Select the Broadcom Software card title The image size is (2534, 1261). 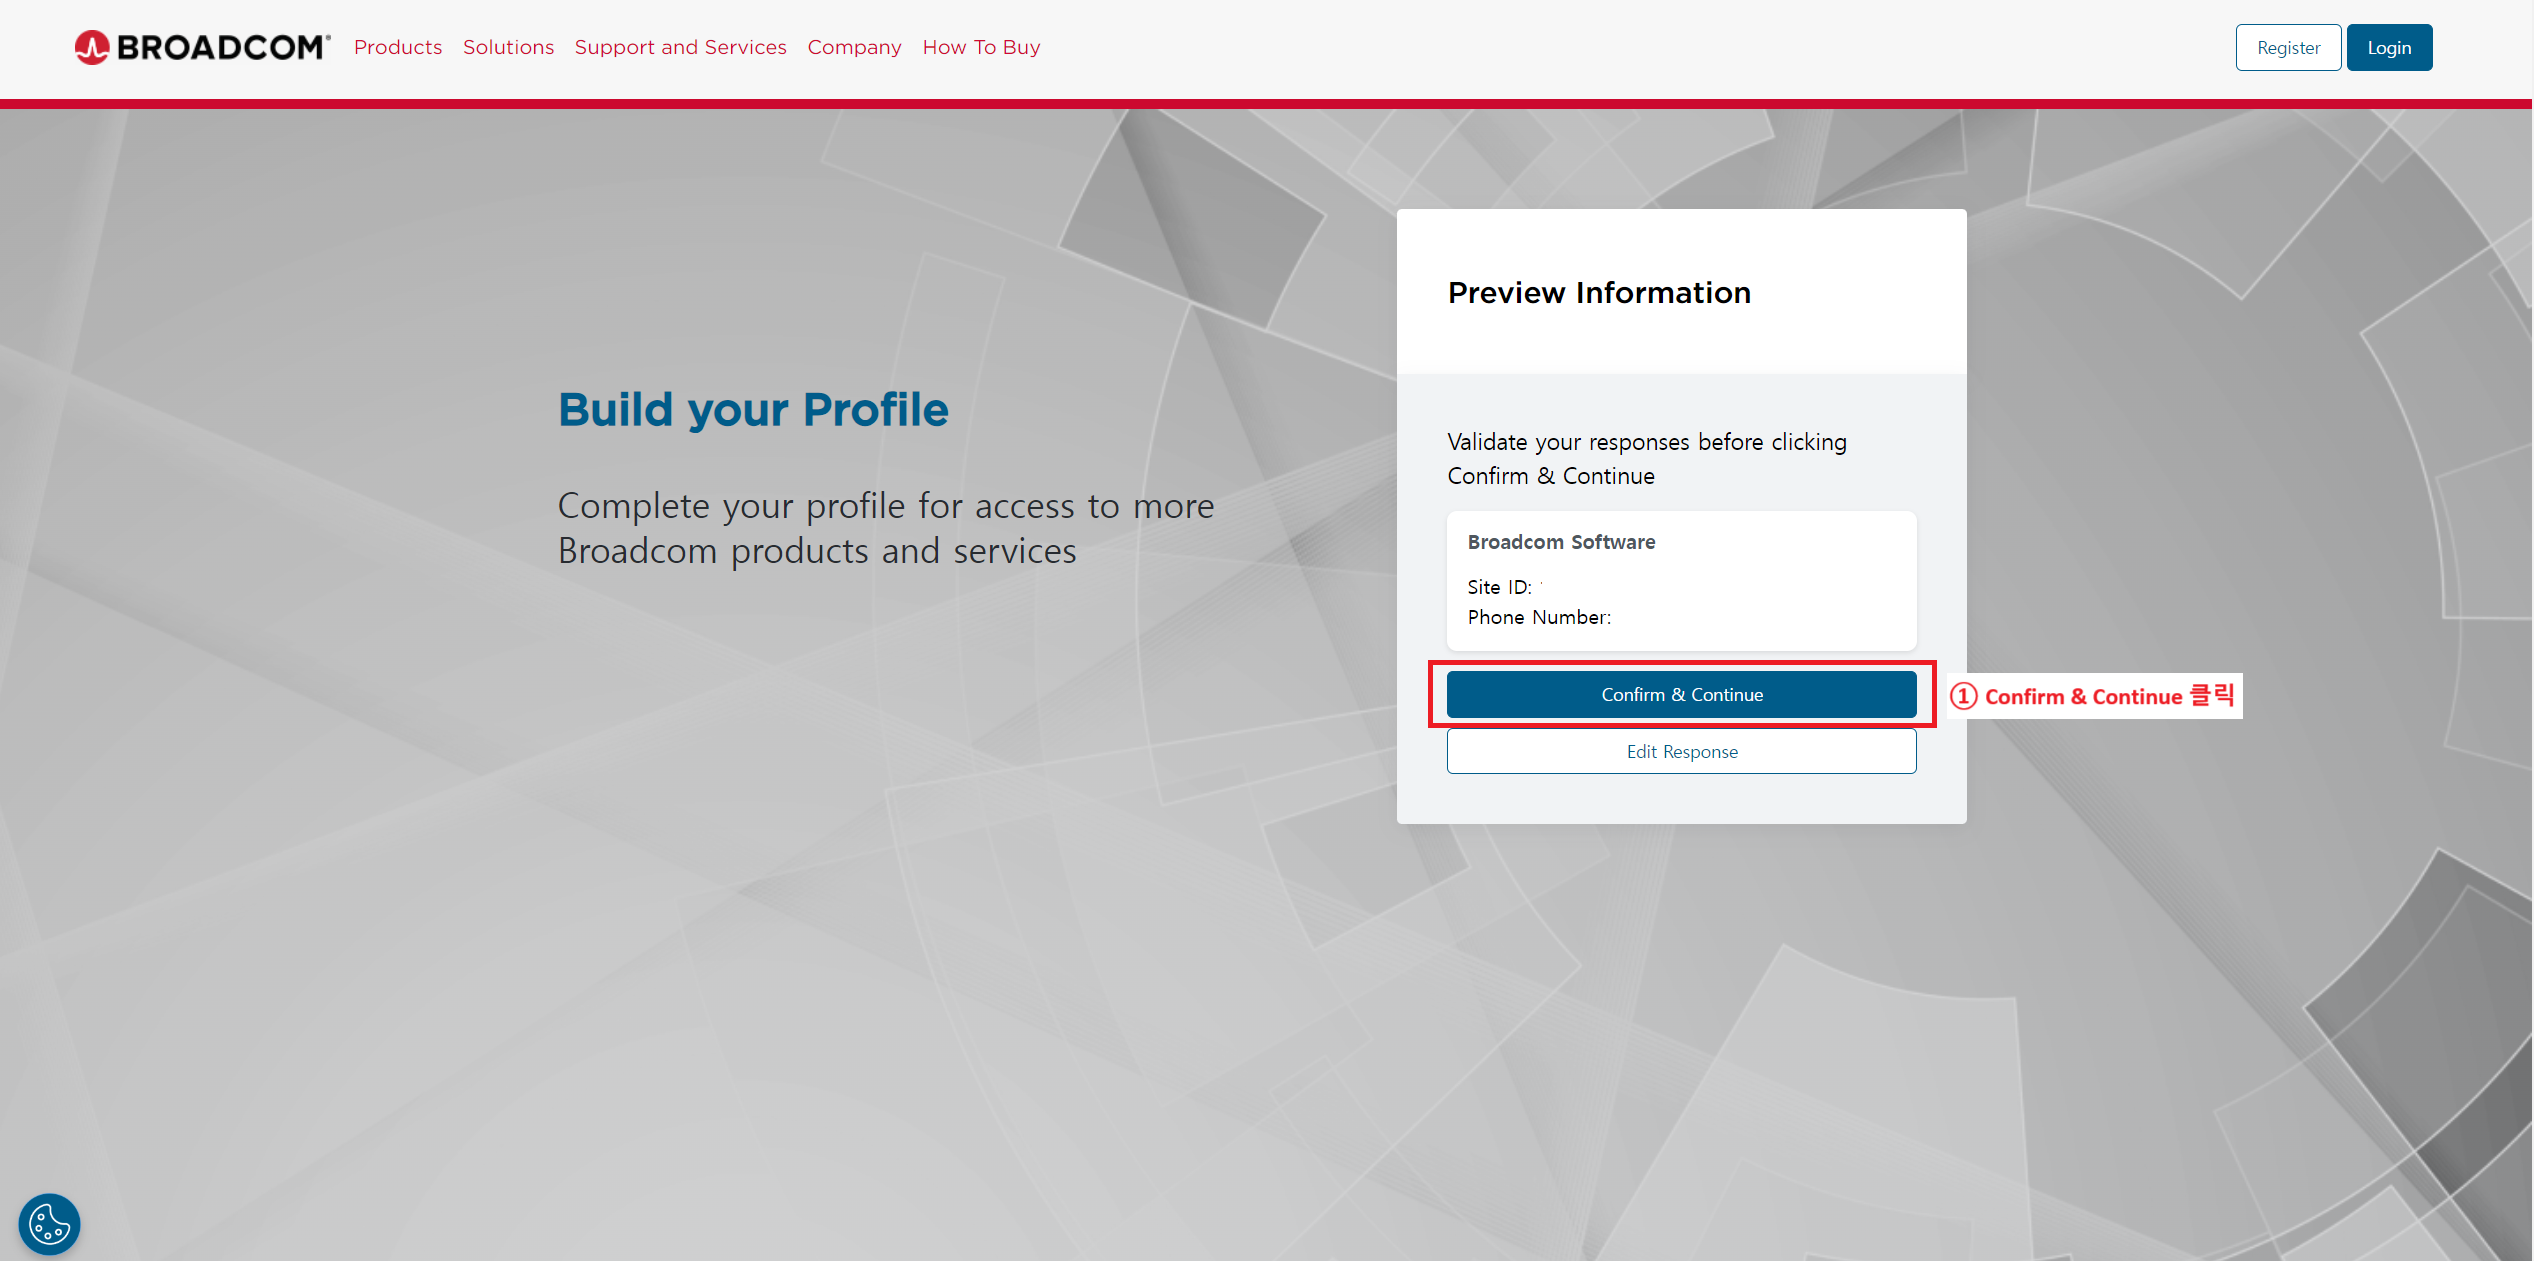(x=1560, y=542)
